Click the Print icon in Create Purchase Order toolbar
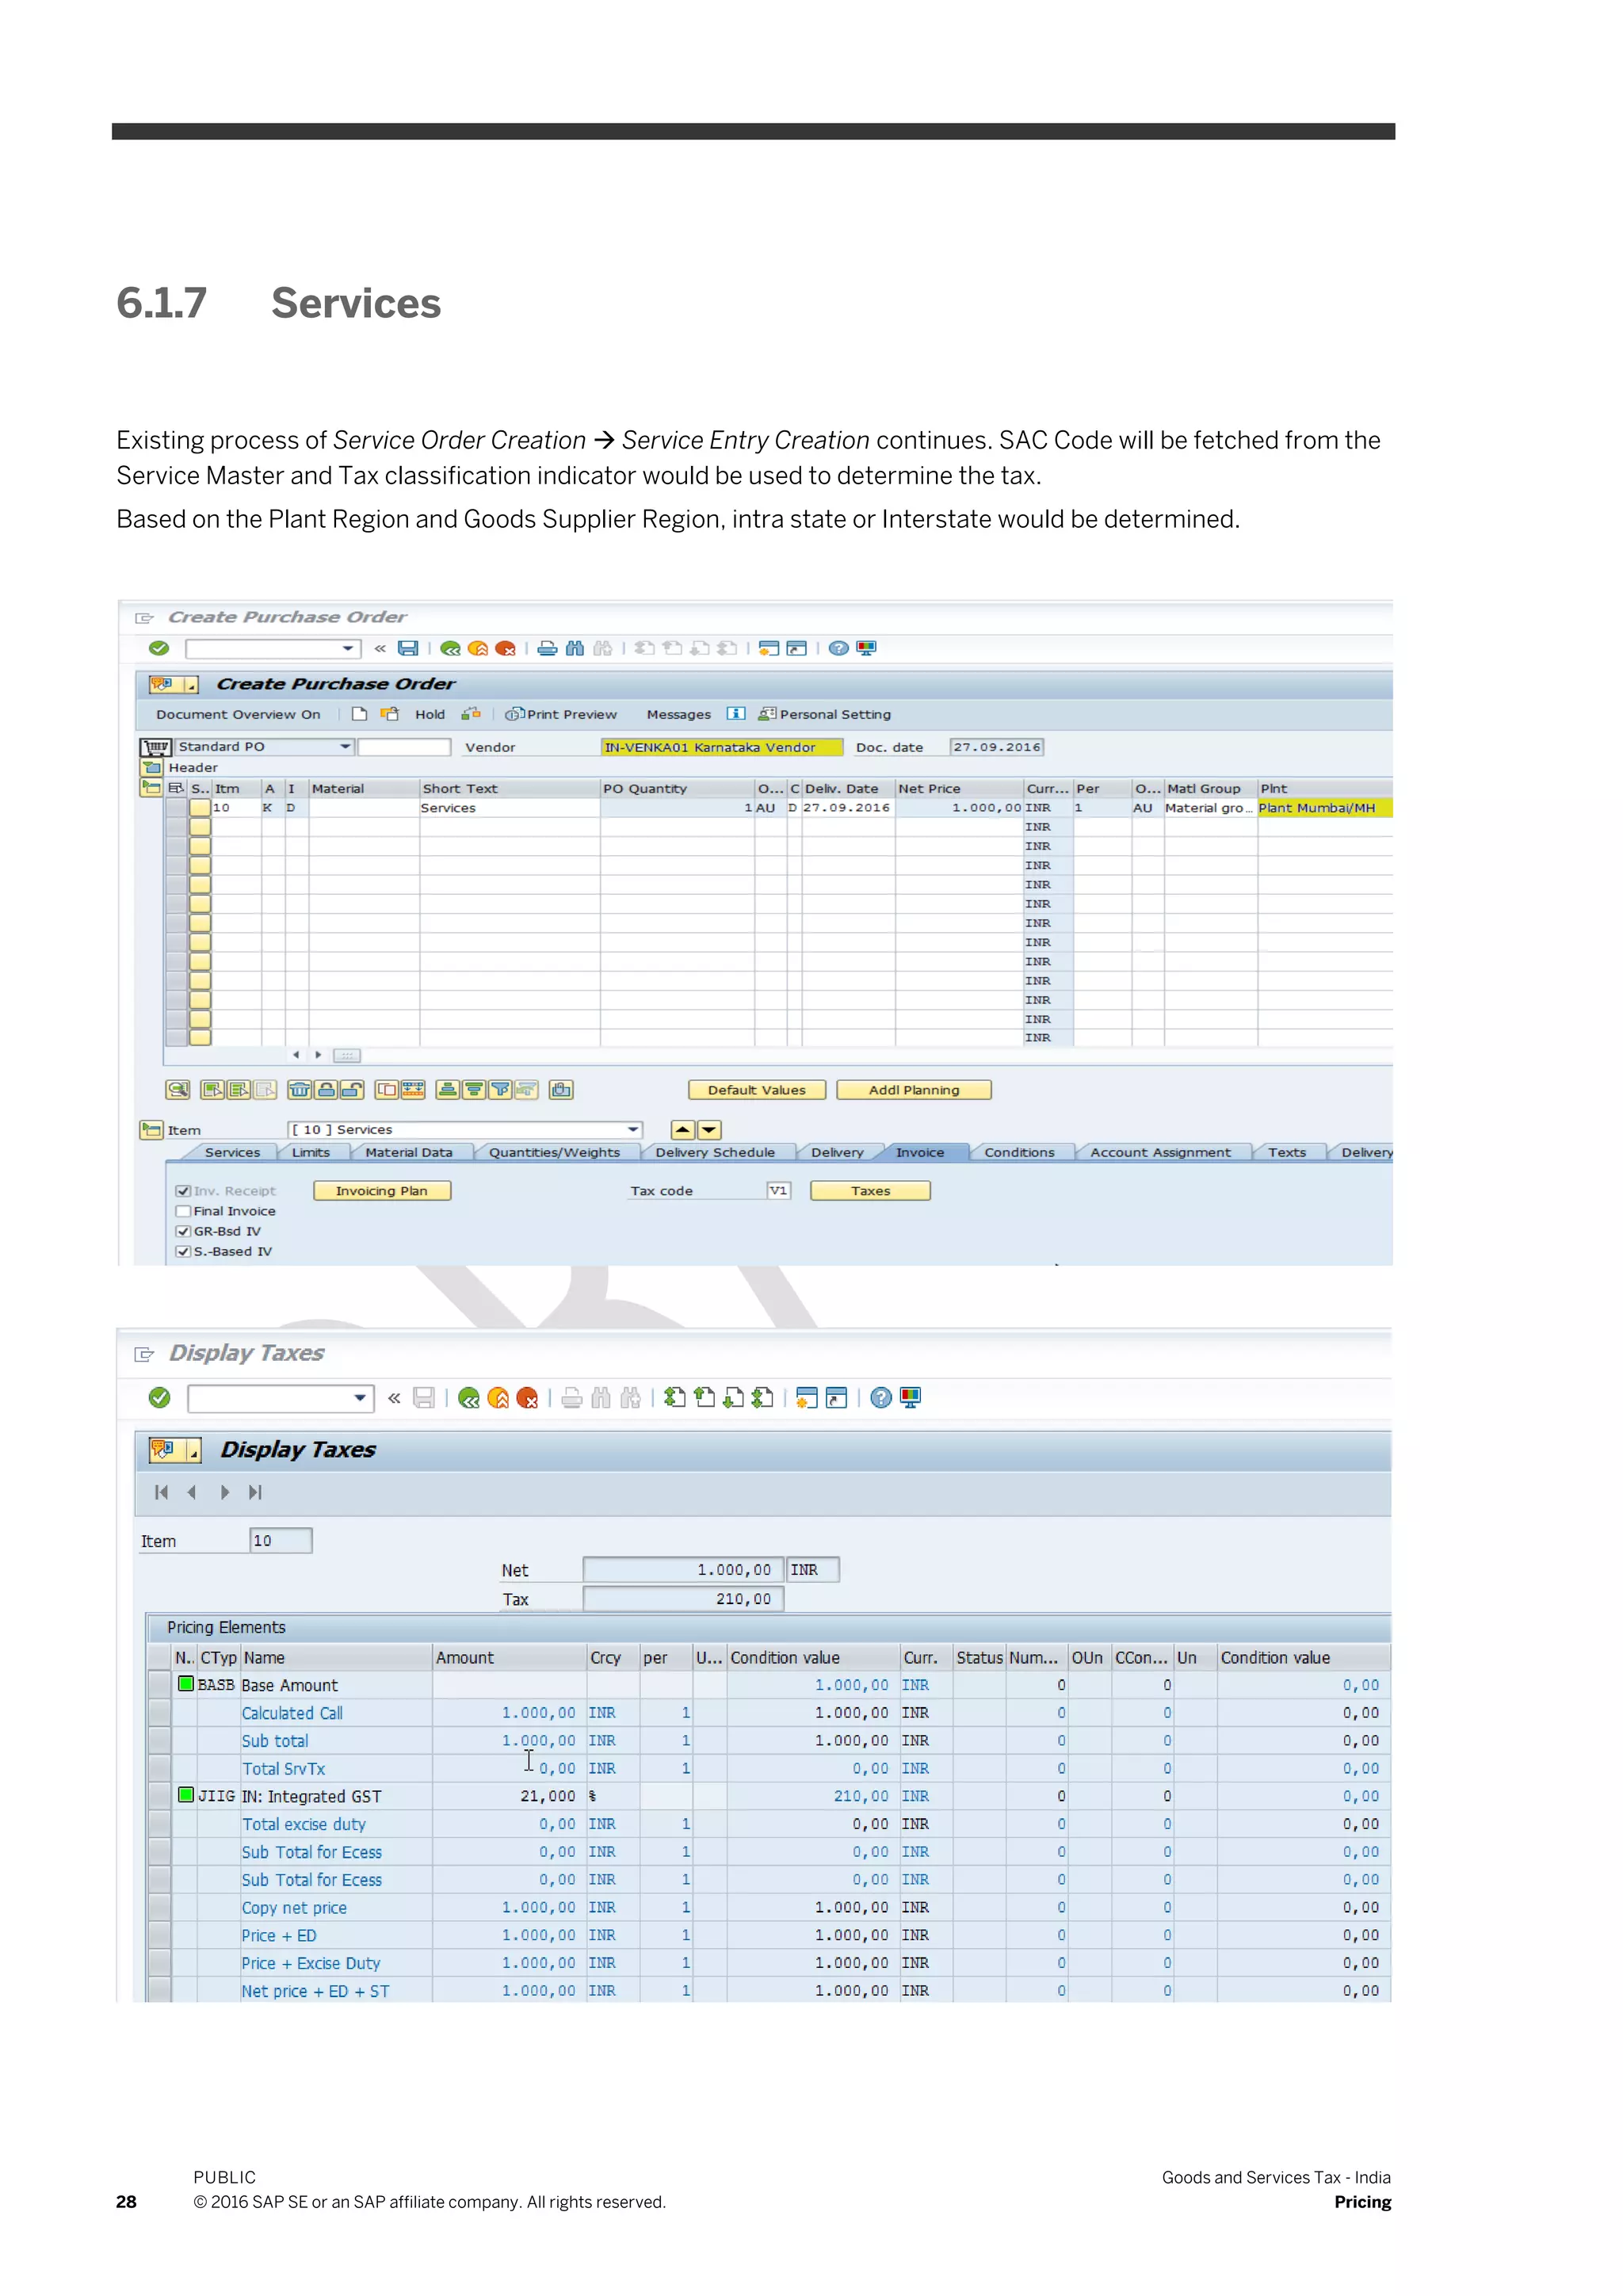1623x2296 pixels. (547, 648)
